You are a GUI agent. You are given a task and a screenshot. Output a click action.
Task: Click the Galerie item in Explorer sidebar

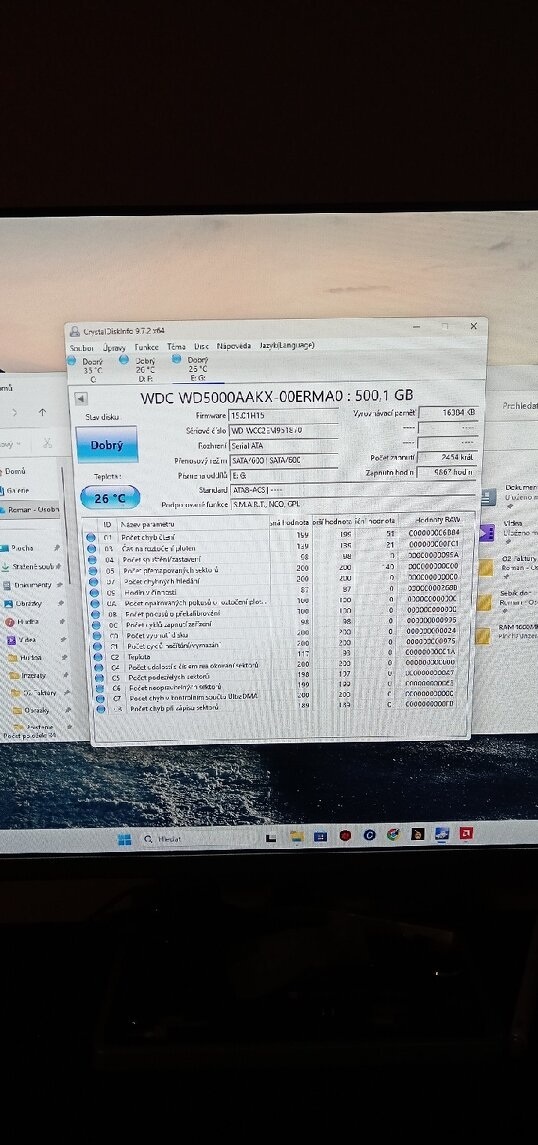[x=15, y=491]
